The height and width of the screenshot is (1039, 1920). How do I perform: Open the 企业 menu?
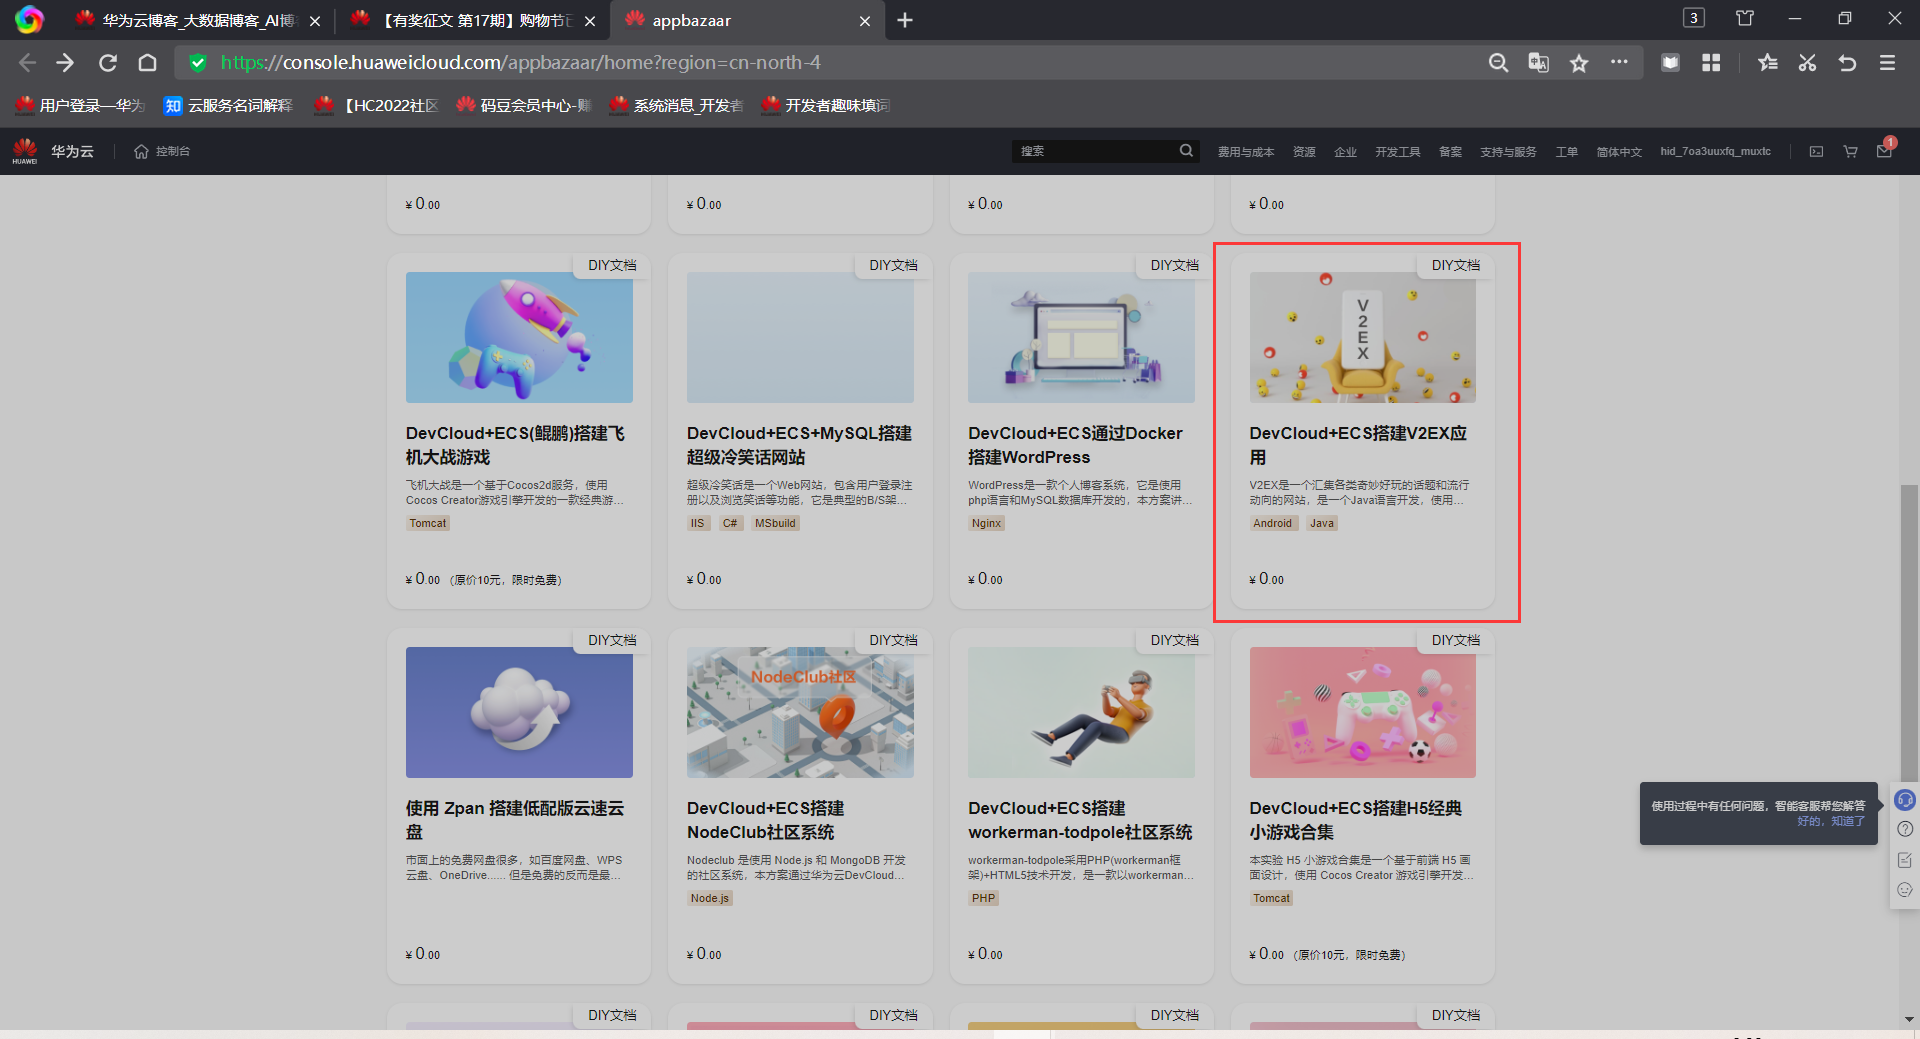click(x=1345, y=152)
